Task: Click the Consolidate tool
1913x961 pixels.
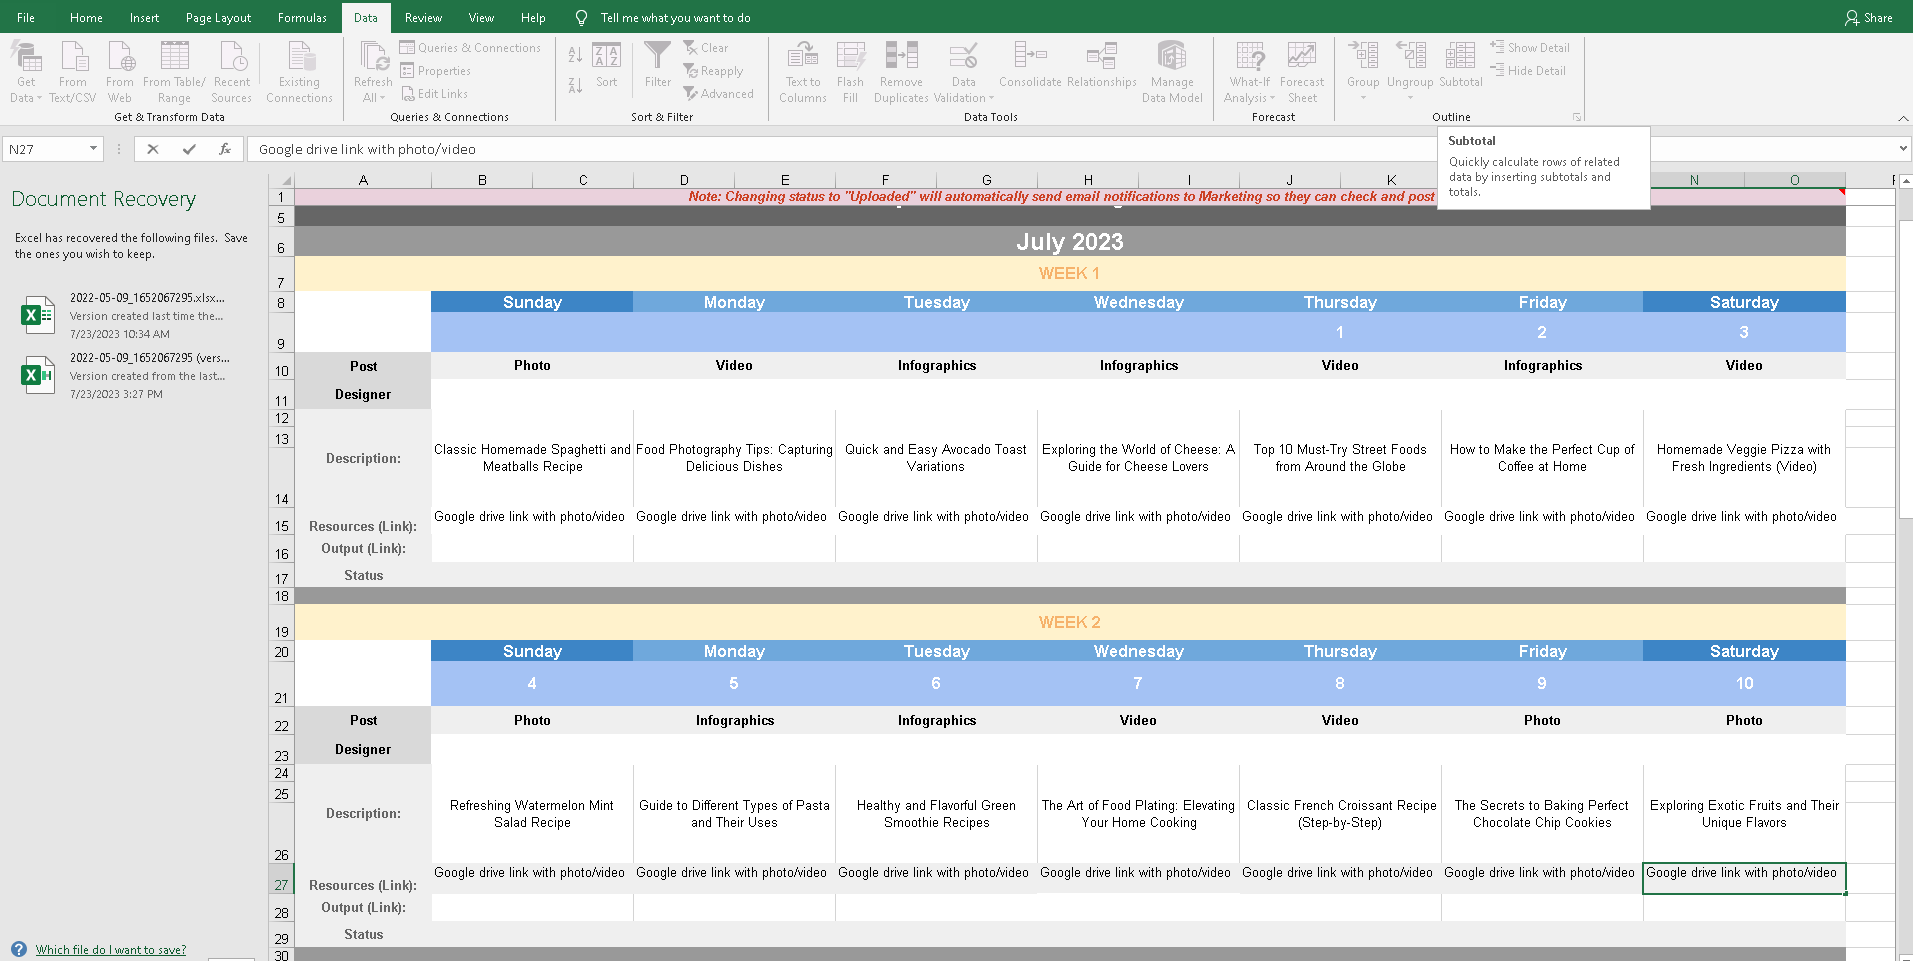Action: (x=1030, y=65)
